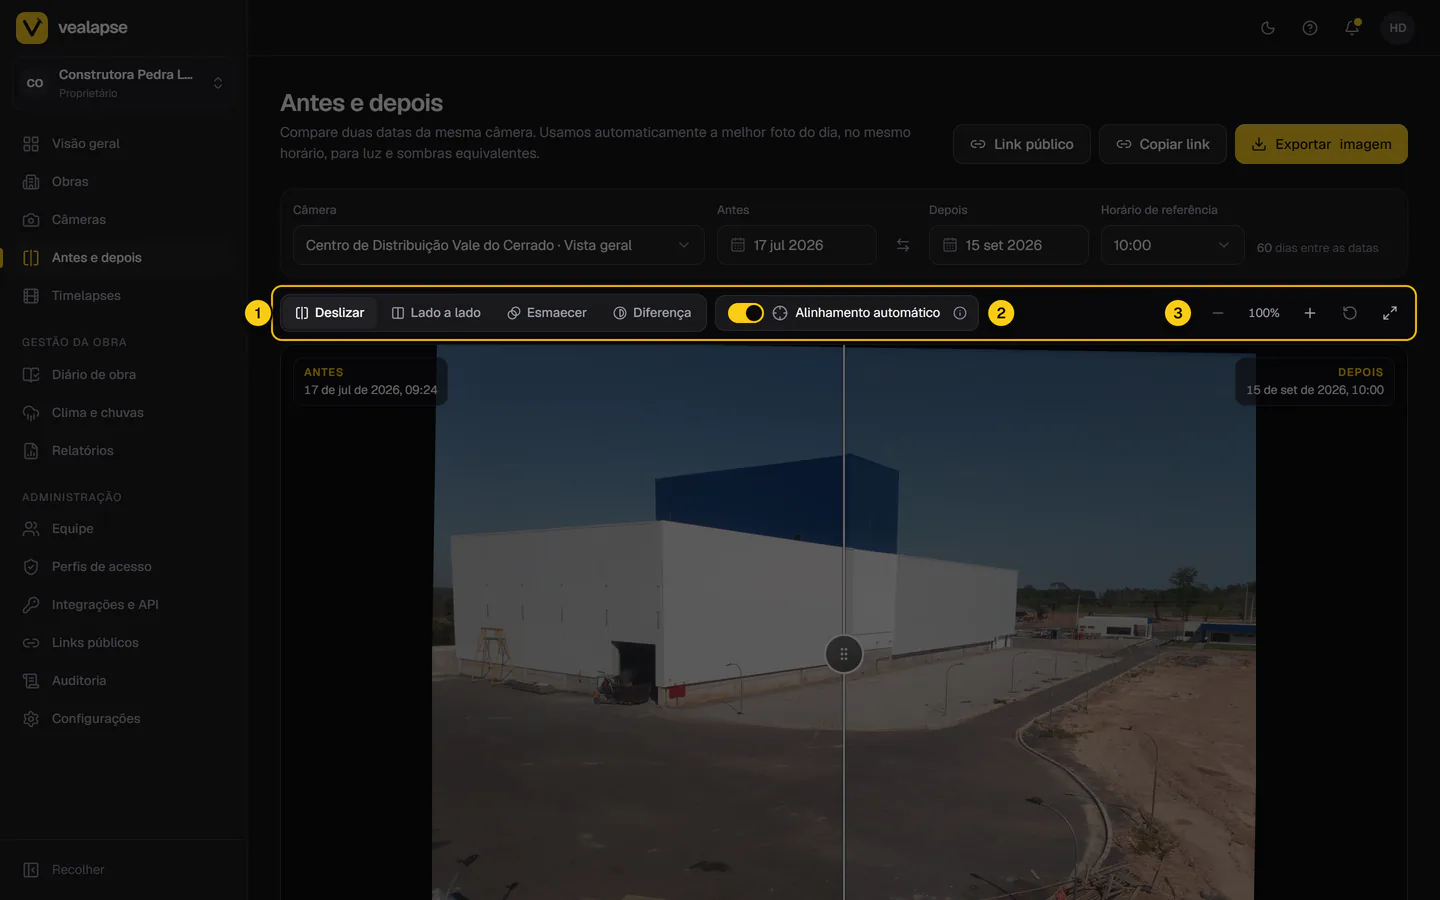The height and width of the screenshot is (900, 1440).
Task: Open Equipe in the sidebar
Action: click(124, 529)
